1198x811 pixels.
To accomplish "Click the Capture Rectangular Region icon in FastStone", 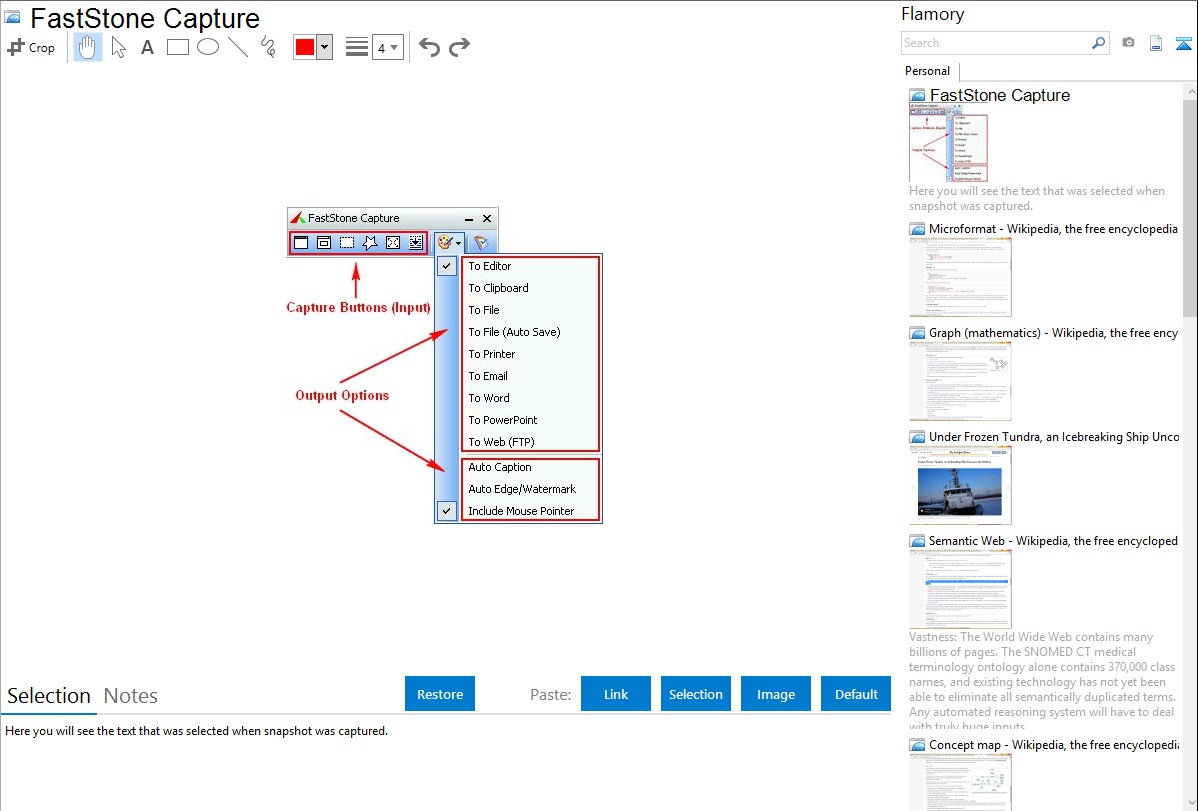I will [347, 243].
